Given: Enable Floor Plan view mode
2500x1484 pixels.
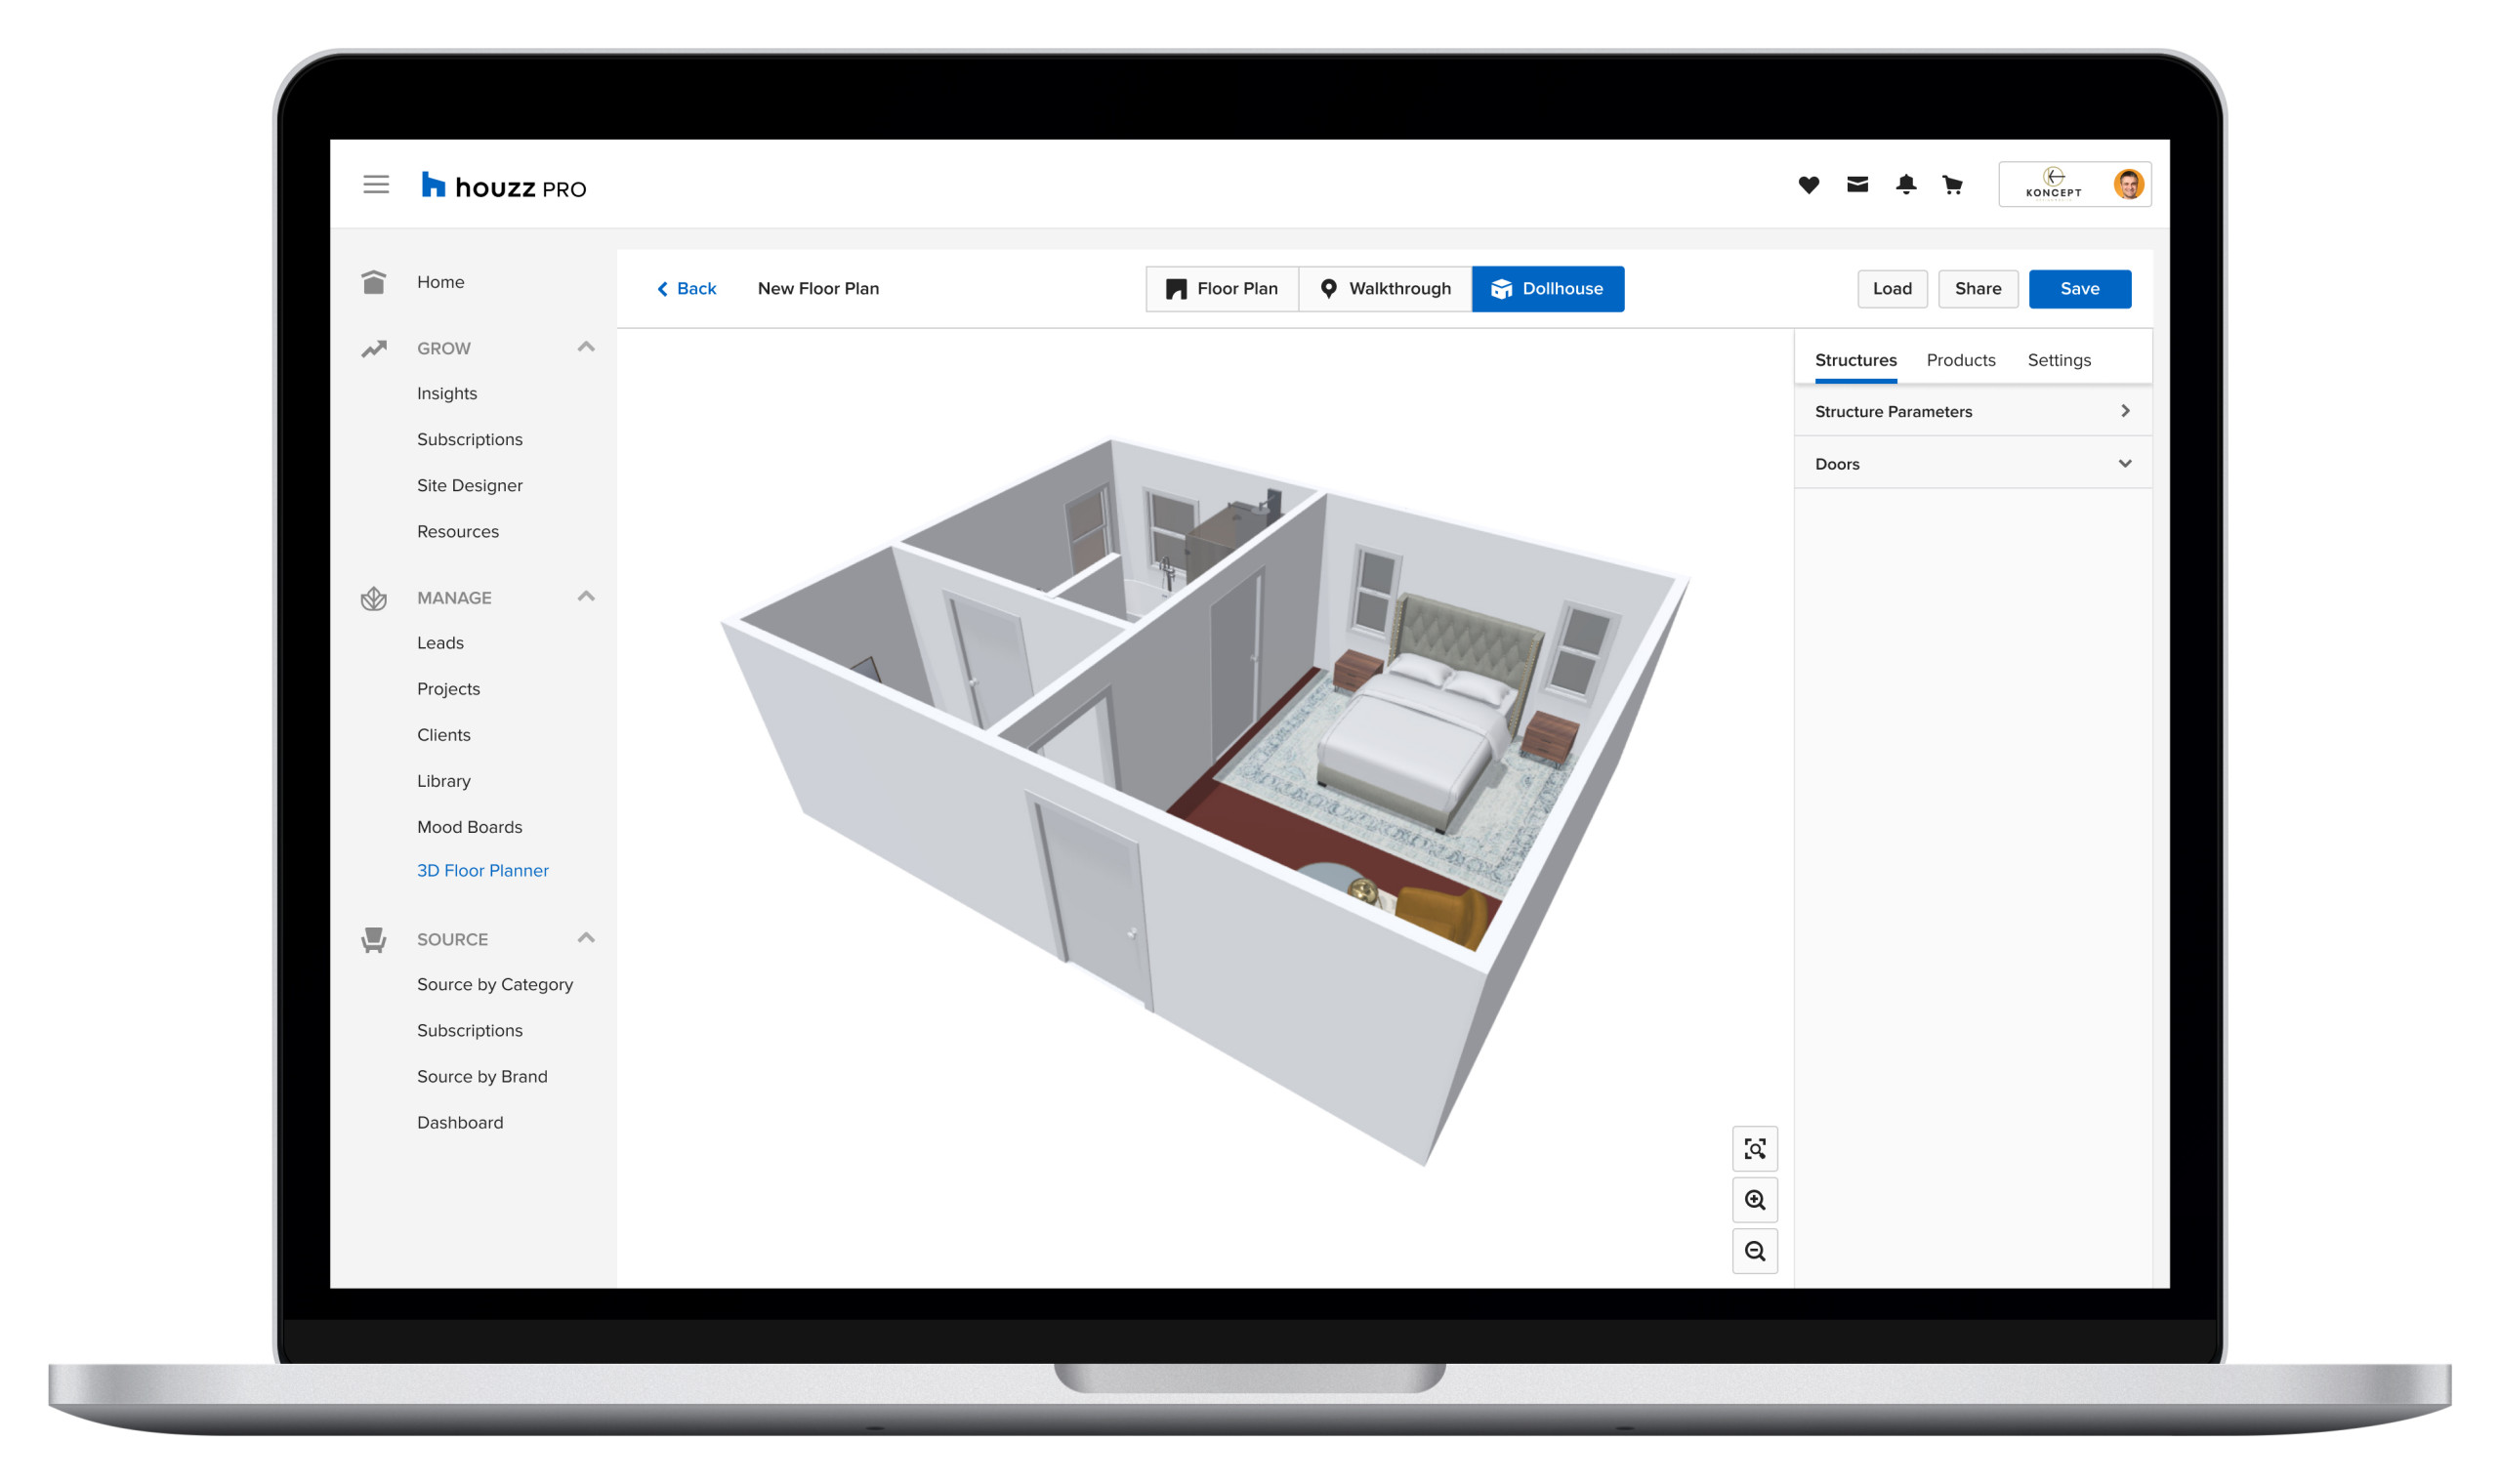Looking at the screenshot, I should click(1222, 289).
